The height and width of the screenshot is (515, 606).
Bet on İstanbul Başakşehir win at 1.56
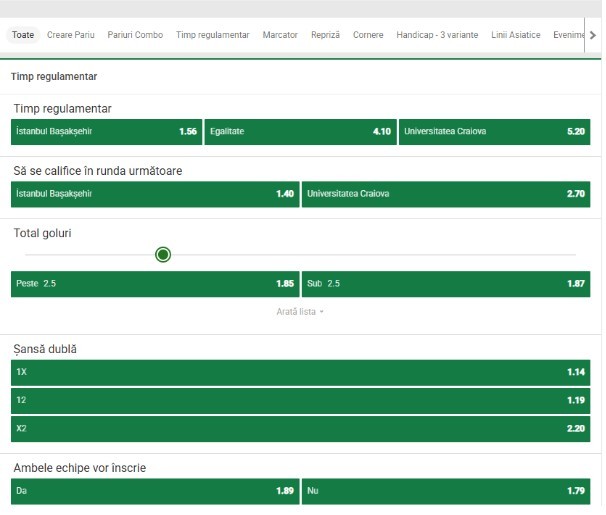click(106, 132)
